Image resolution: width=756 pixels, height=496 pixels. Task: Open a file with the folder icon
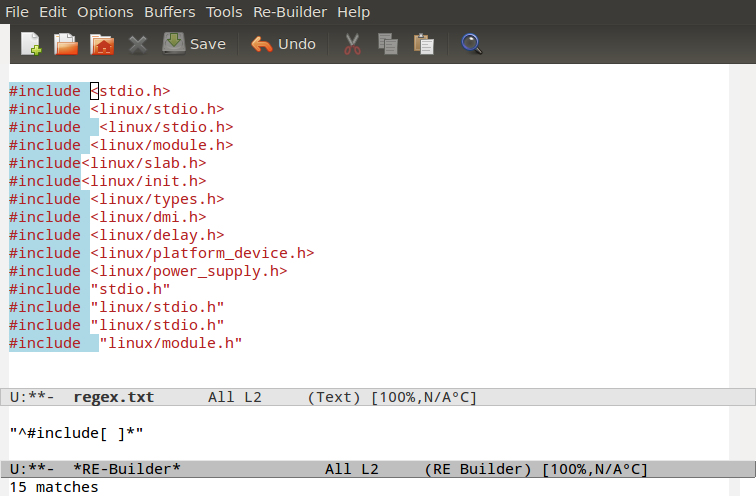click(x=66, y=44)
